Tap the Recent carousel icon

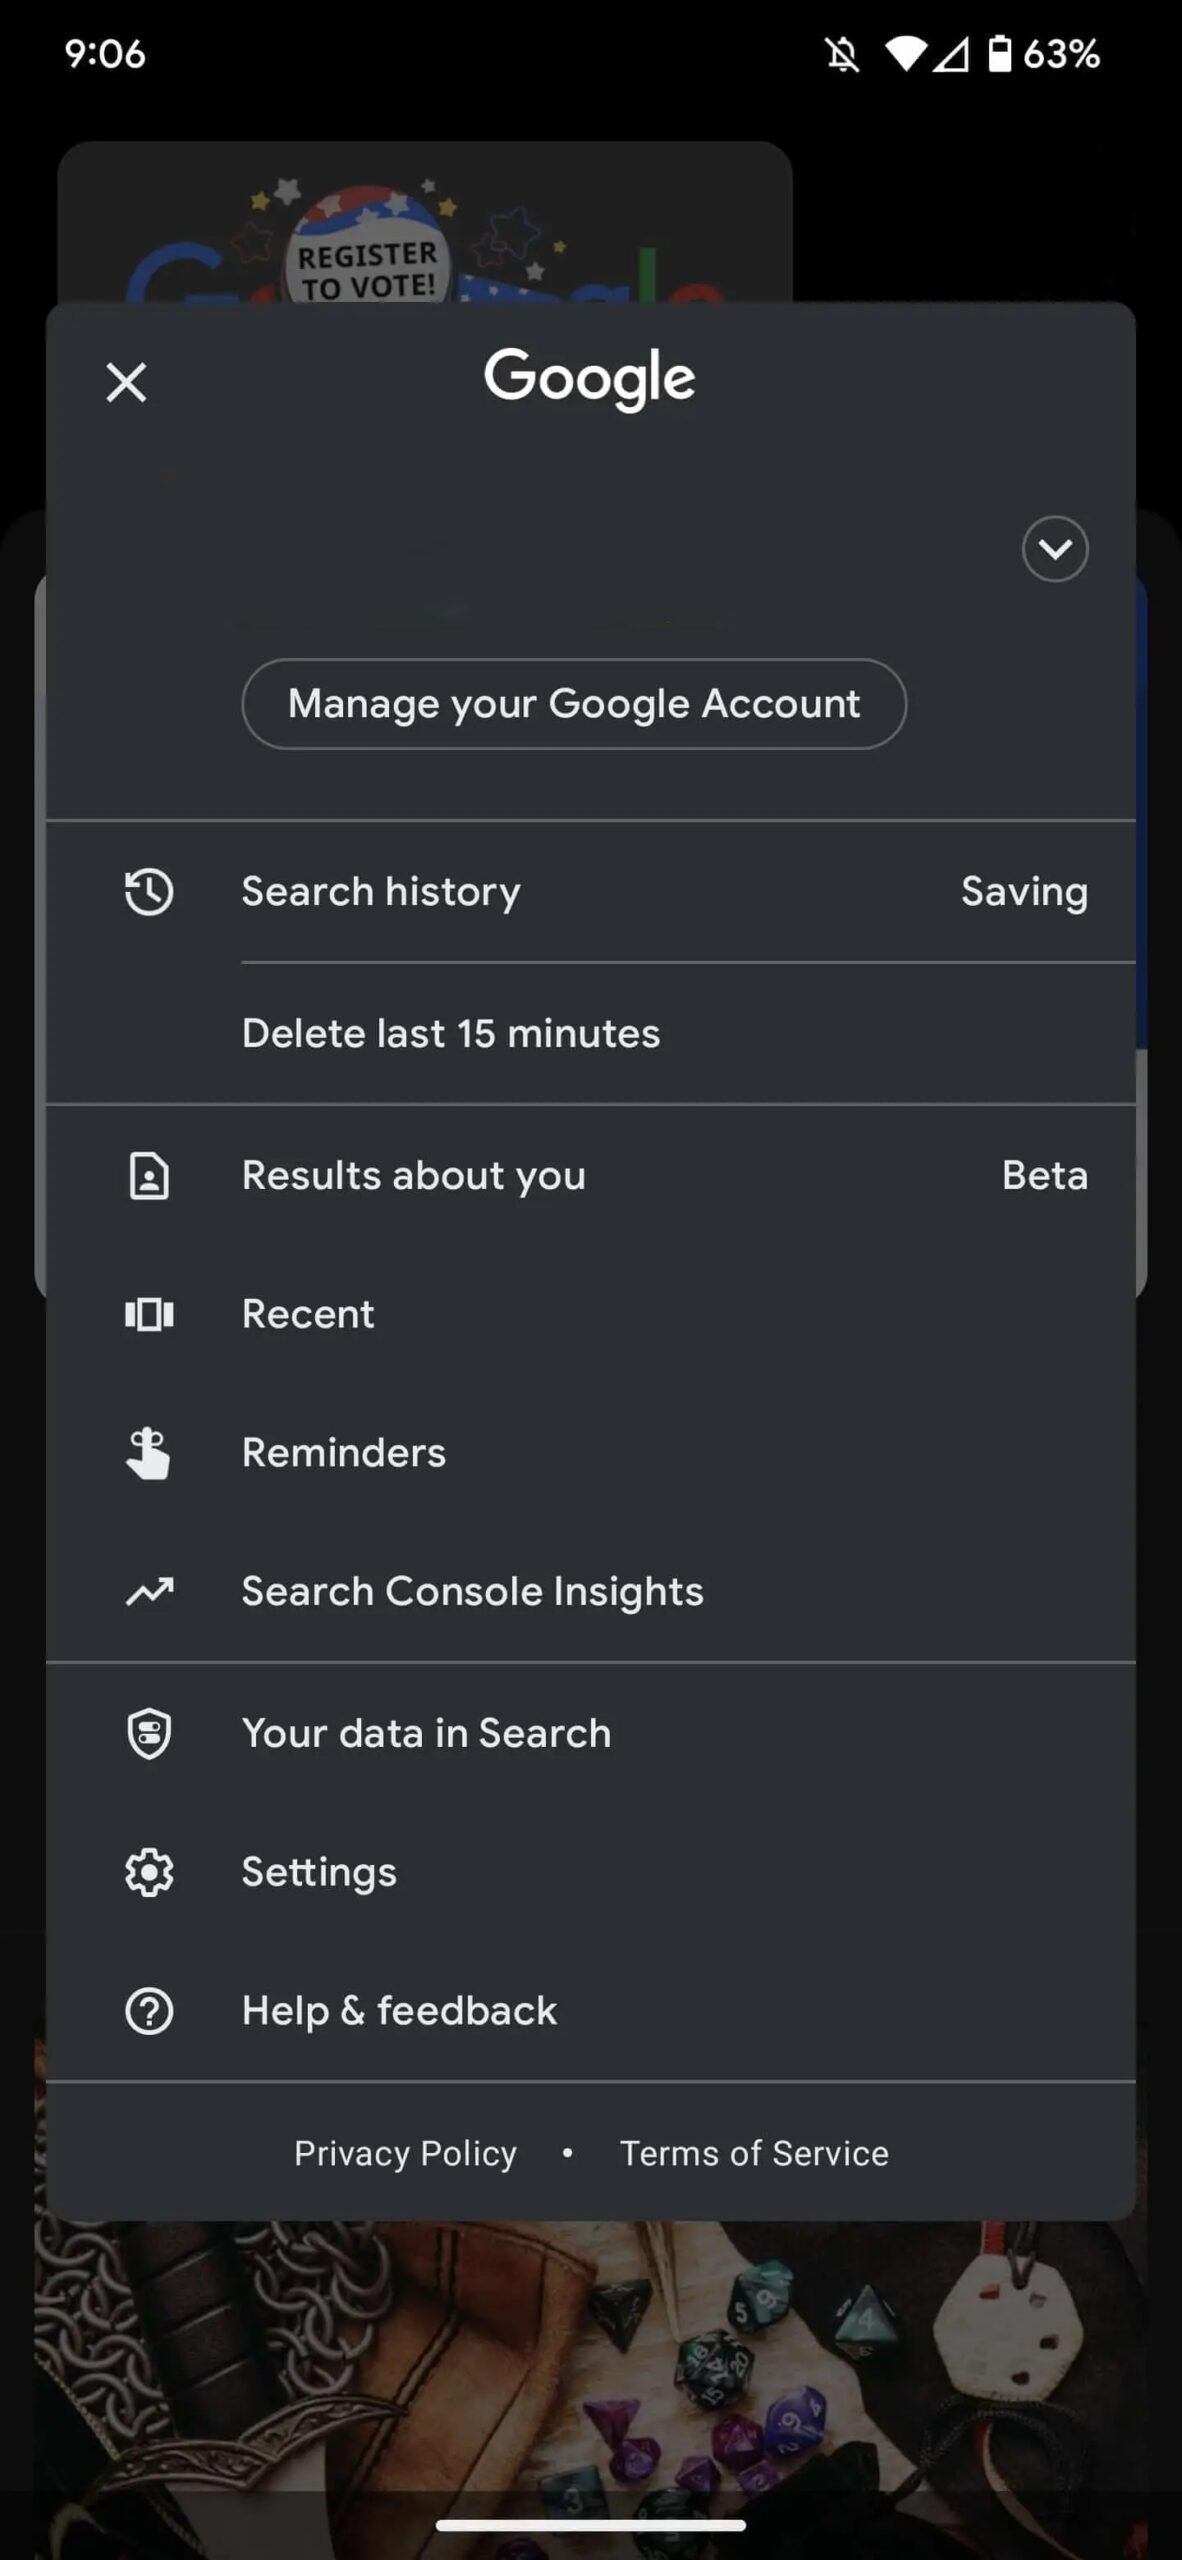(x=149, y=1314)
